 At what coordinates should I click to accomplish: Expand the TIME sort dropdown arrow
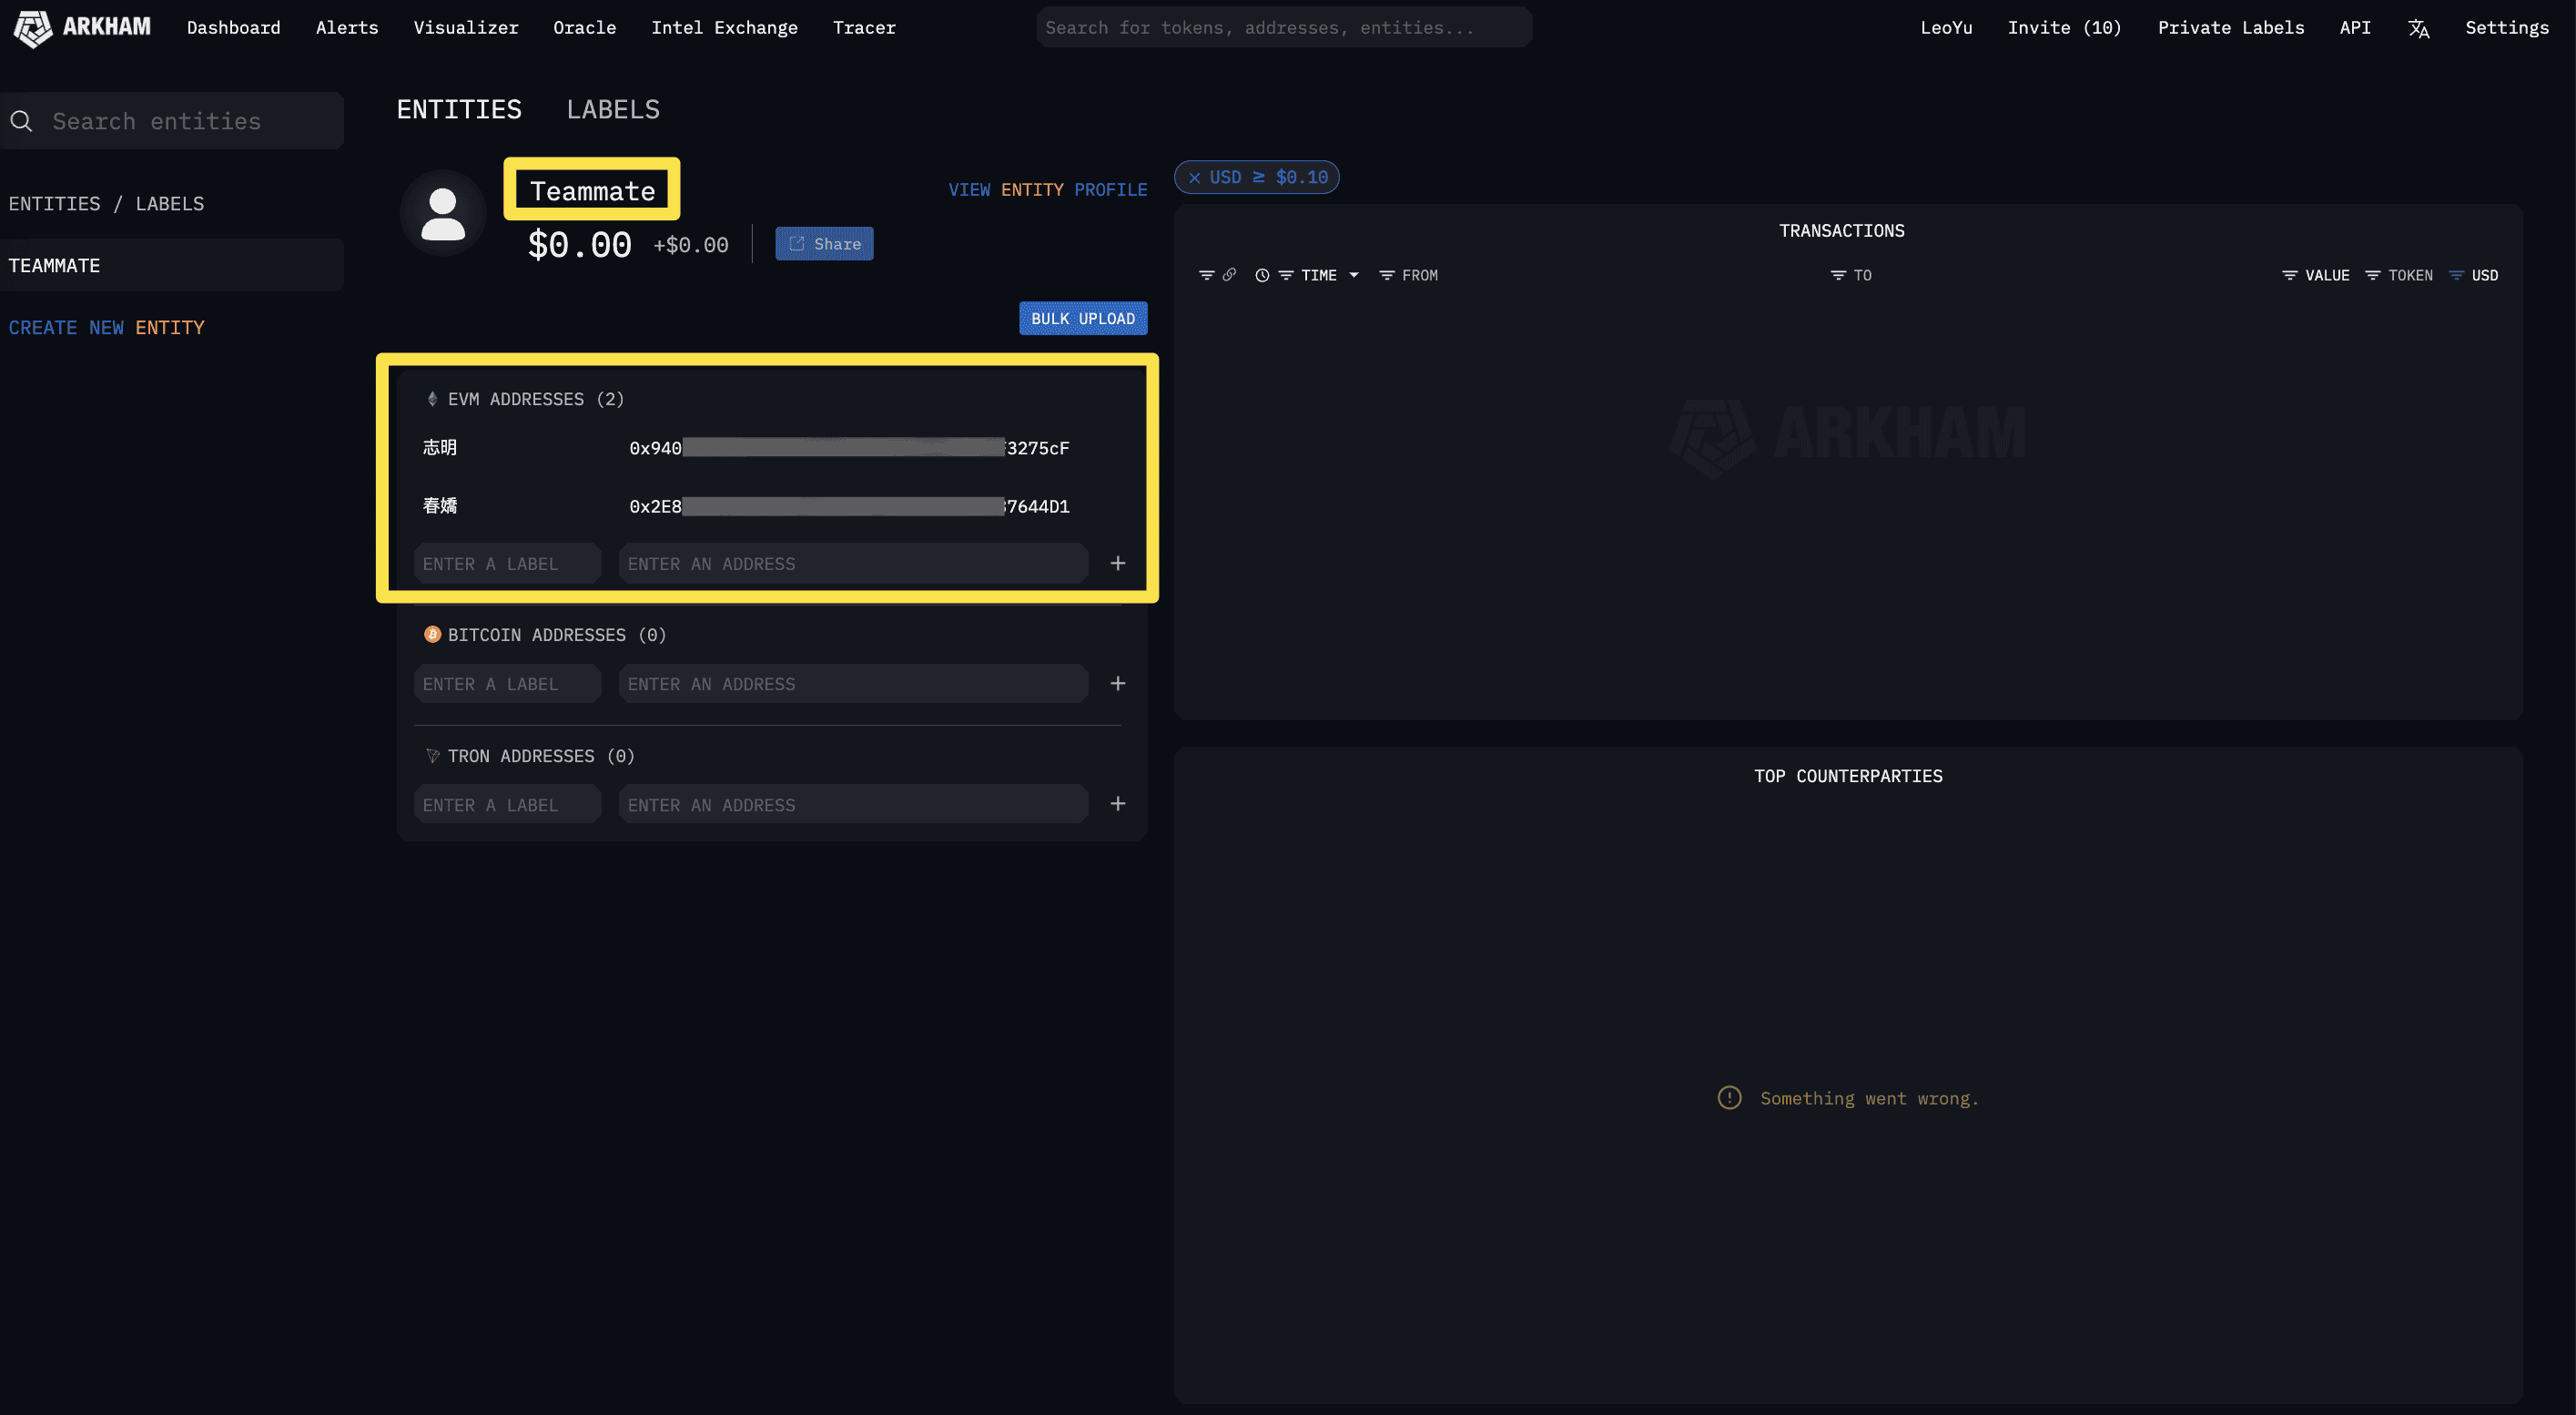click(x=1354, y=275)
